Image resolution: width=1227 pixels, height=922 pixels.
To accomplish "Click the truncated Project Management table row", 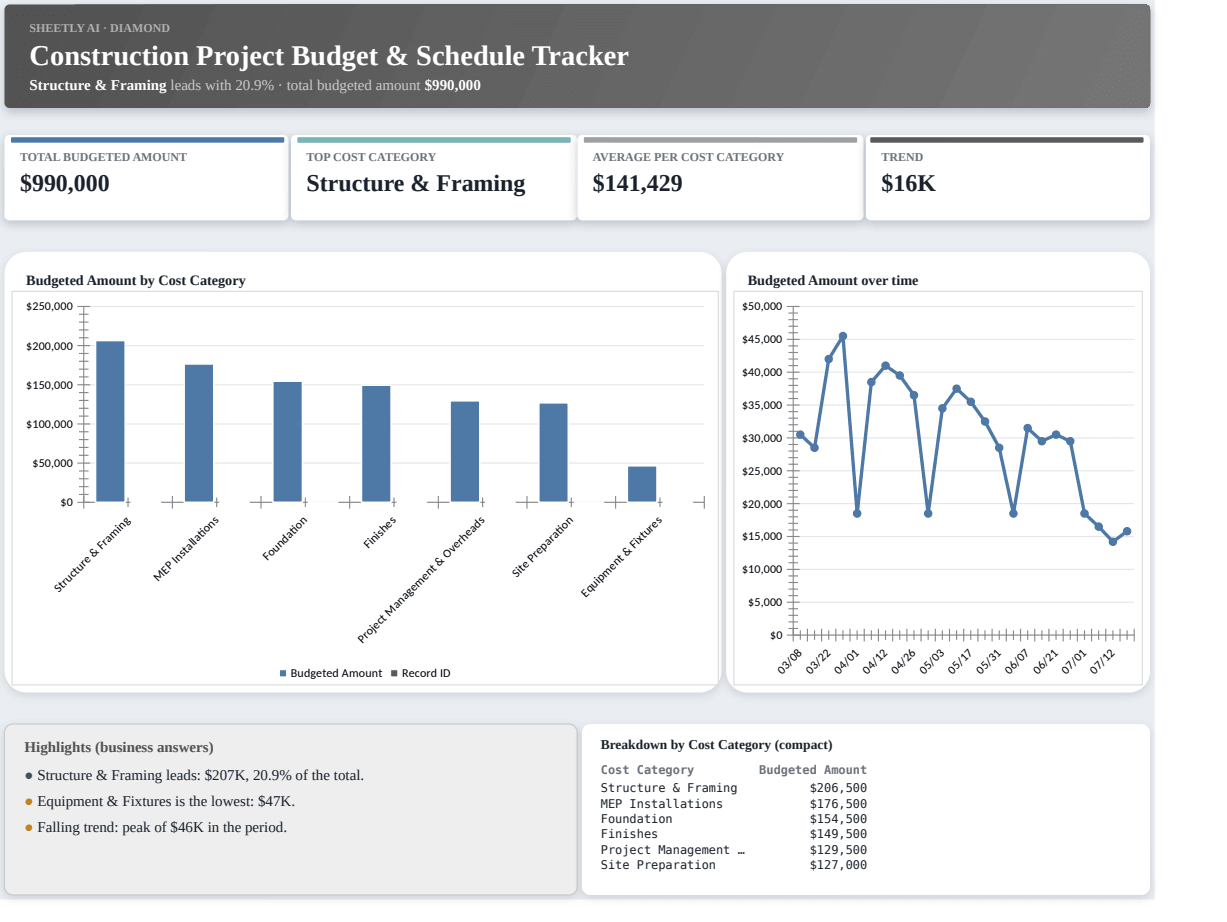I will coord(734,850).
